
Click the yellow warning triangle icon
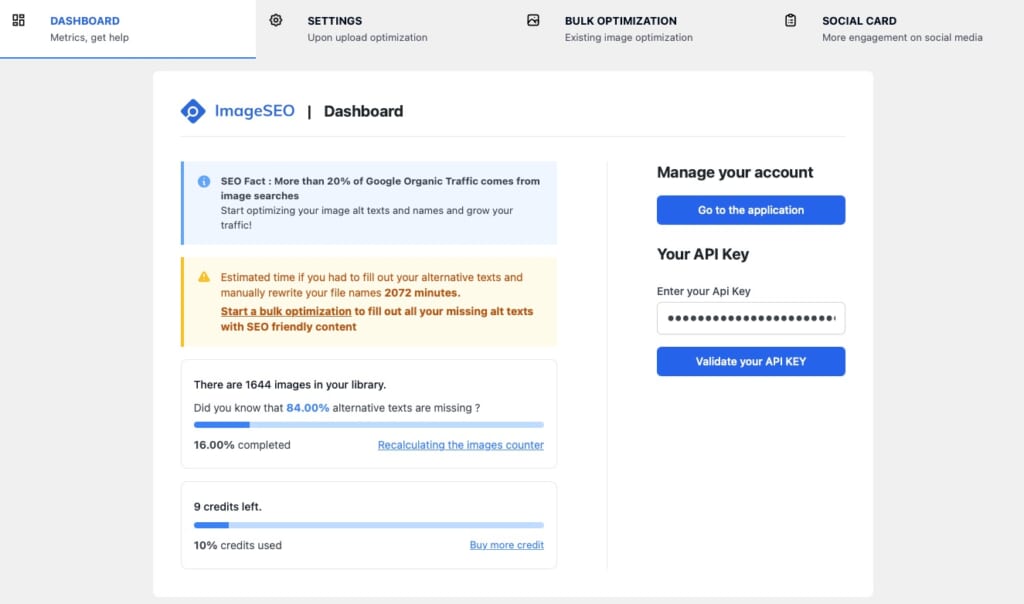click(x=204, y=277)
